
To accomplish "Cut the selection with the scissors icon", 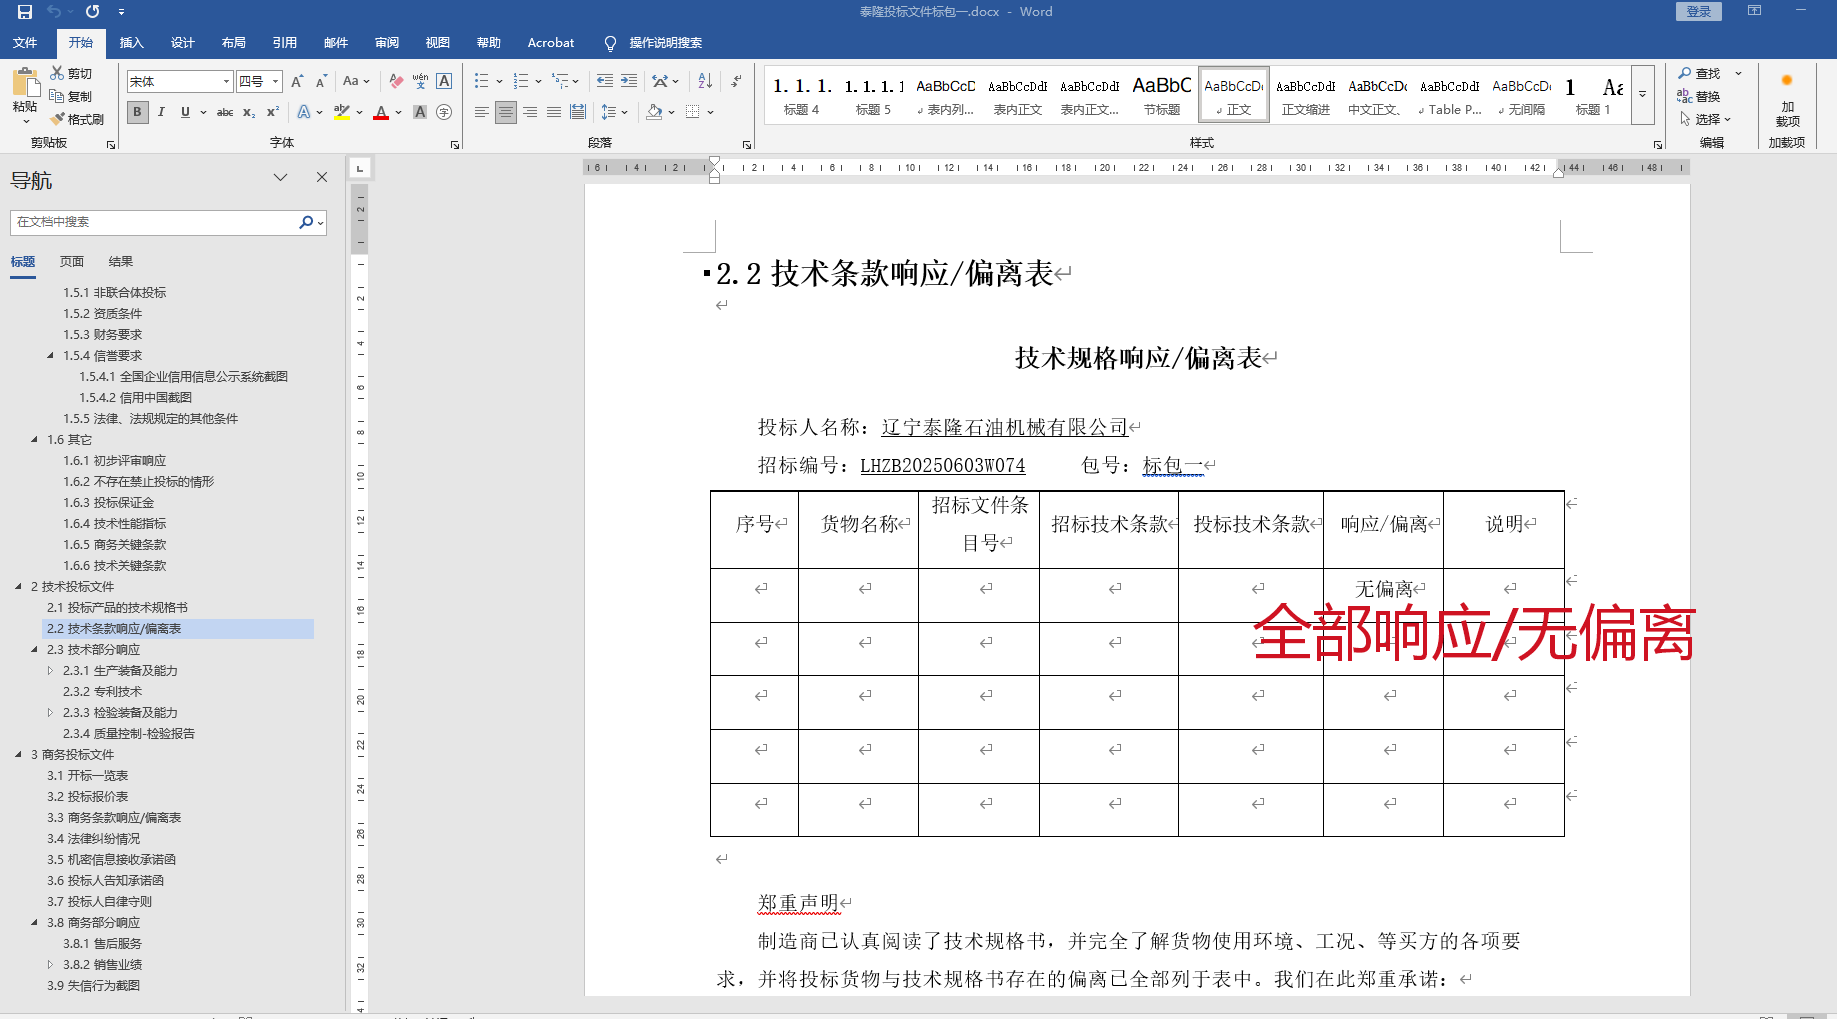I will (59, 73).
